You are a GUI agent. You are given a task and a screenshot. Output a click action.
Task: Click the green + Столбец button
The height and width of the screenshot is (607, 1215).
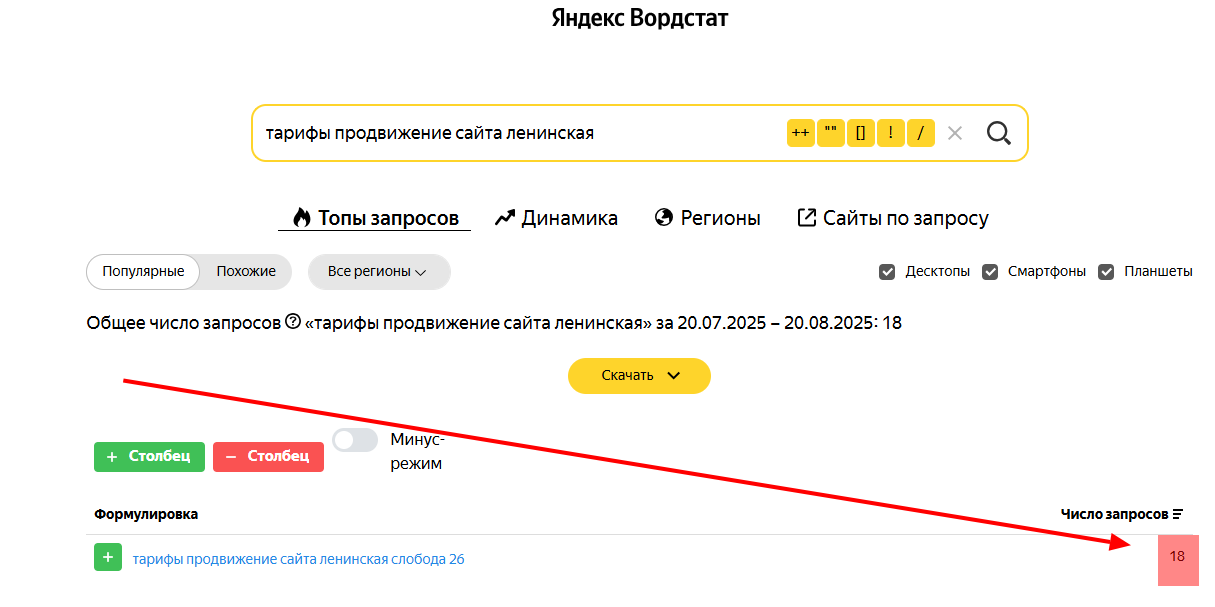(x=149, y=457)
